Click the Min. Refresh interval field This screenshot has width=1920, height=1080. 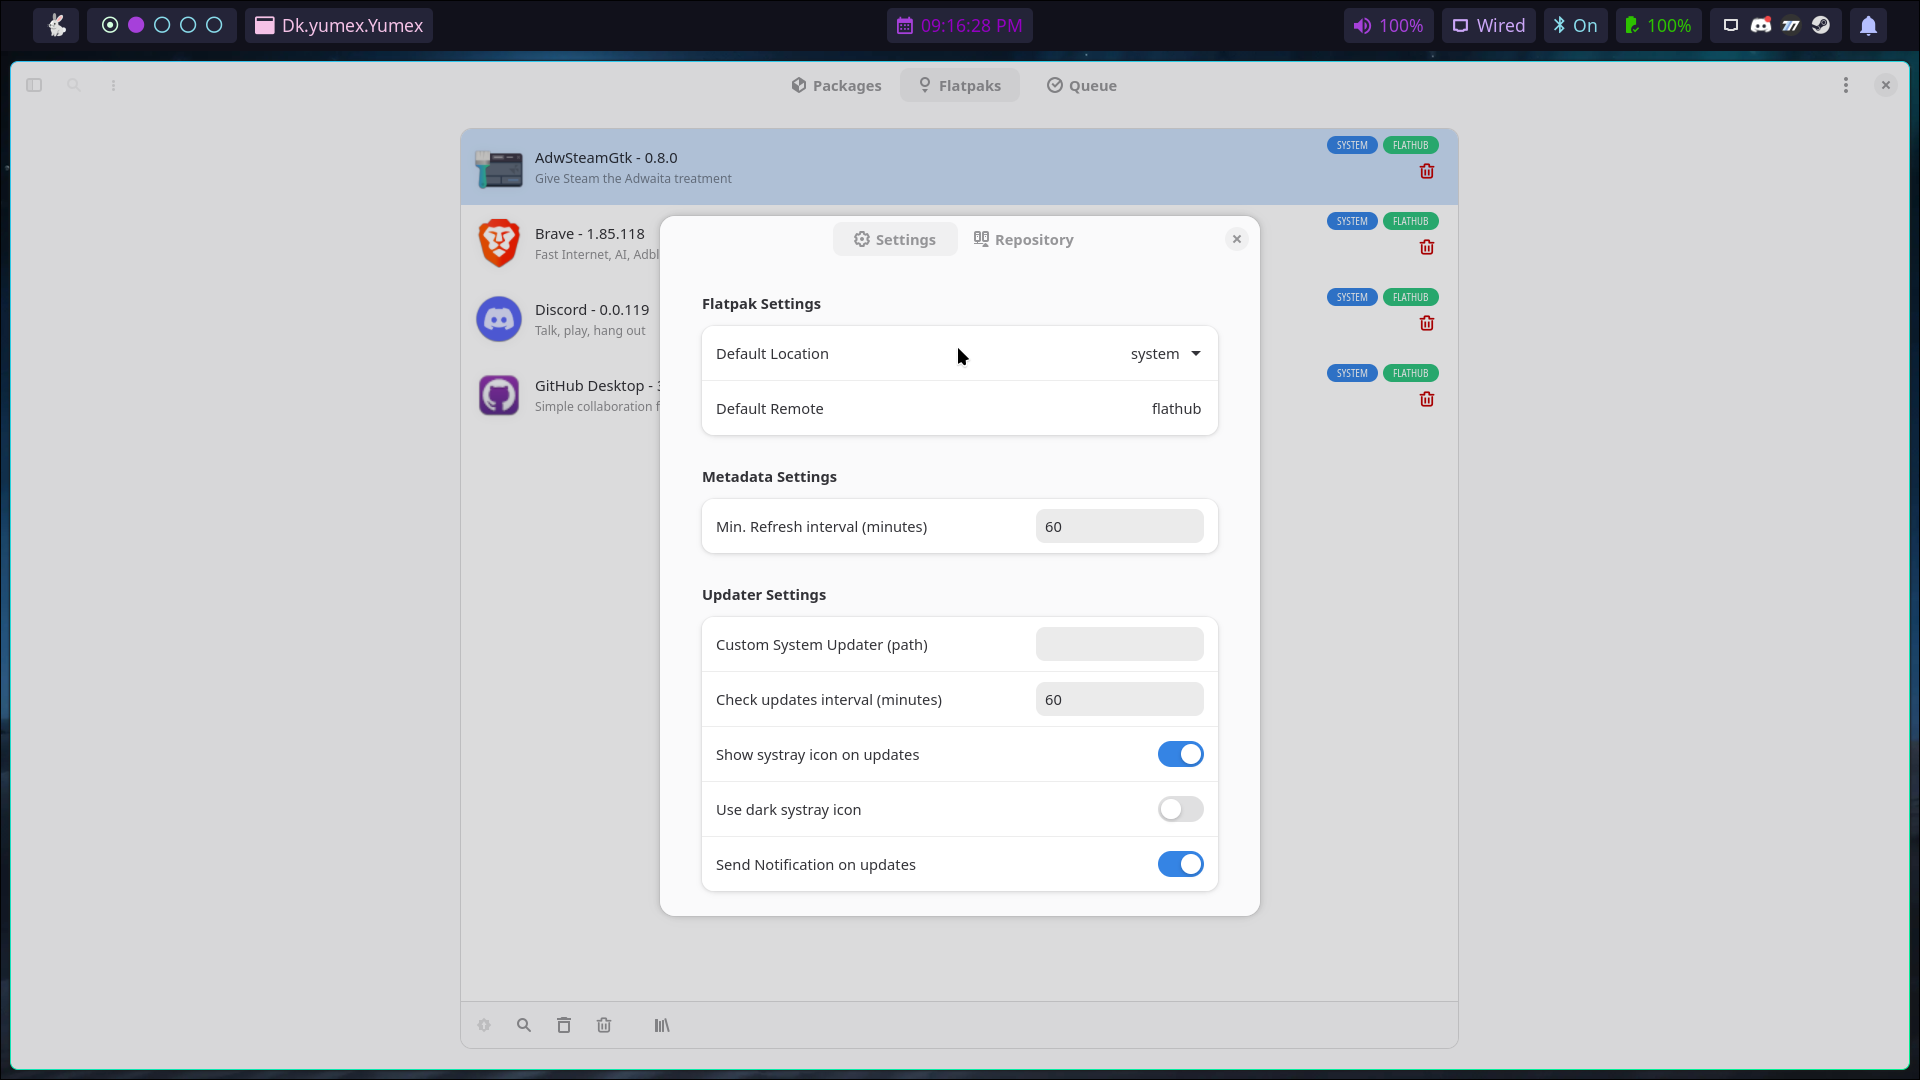[1119, 527]
